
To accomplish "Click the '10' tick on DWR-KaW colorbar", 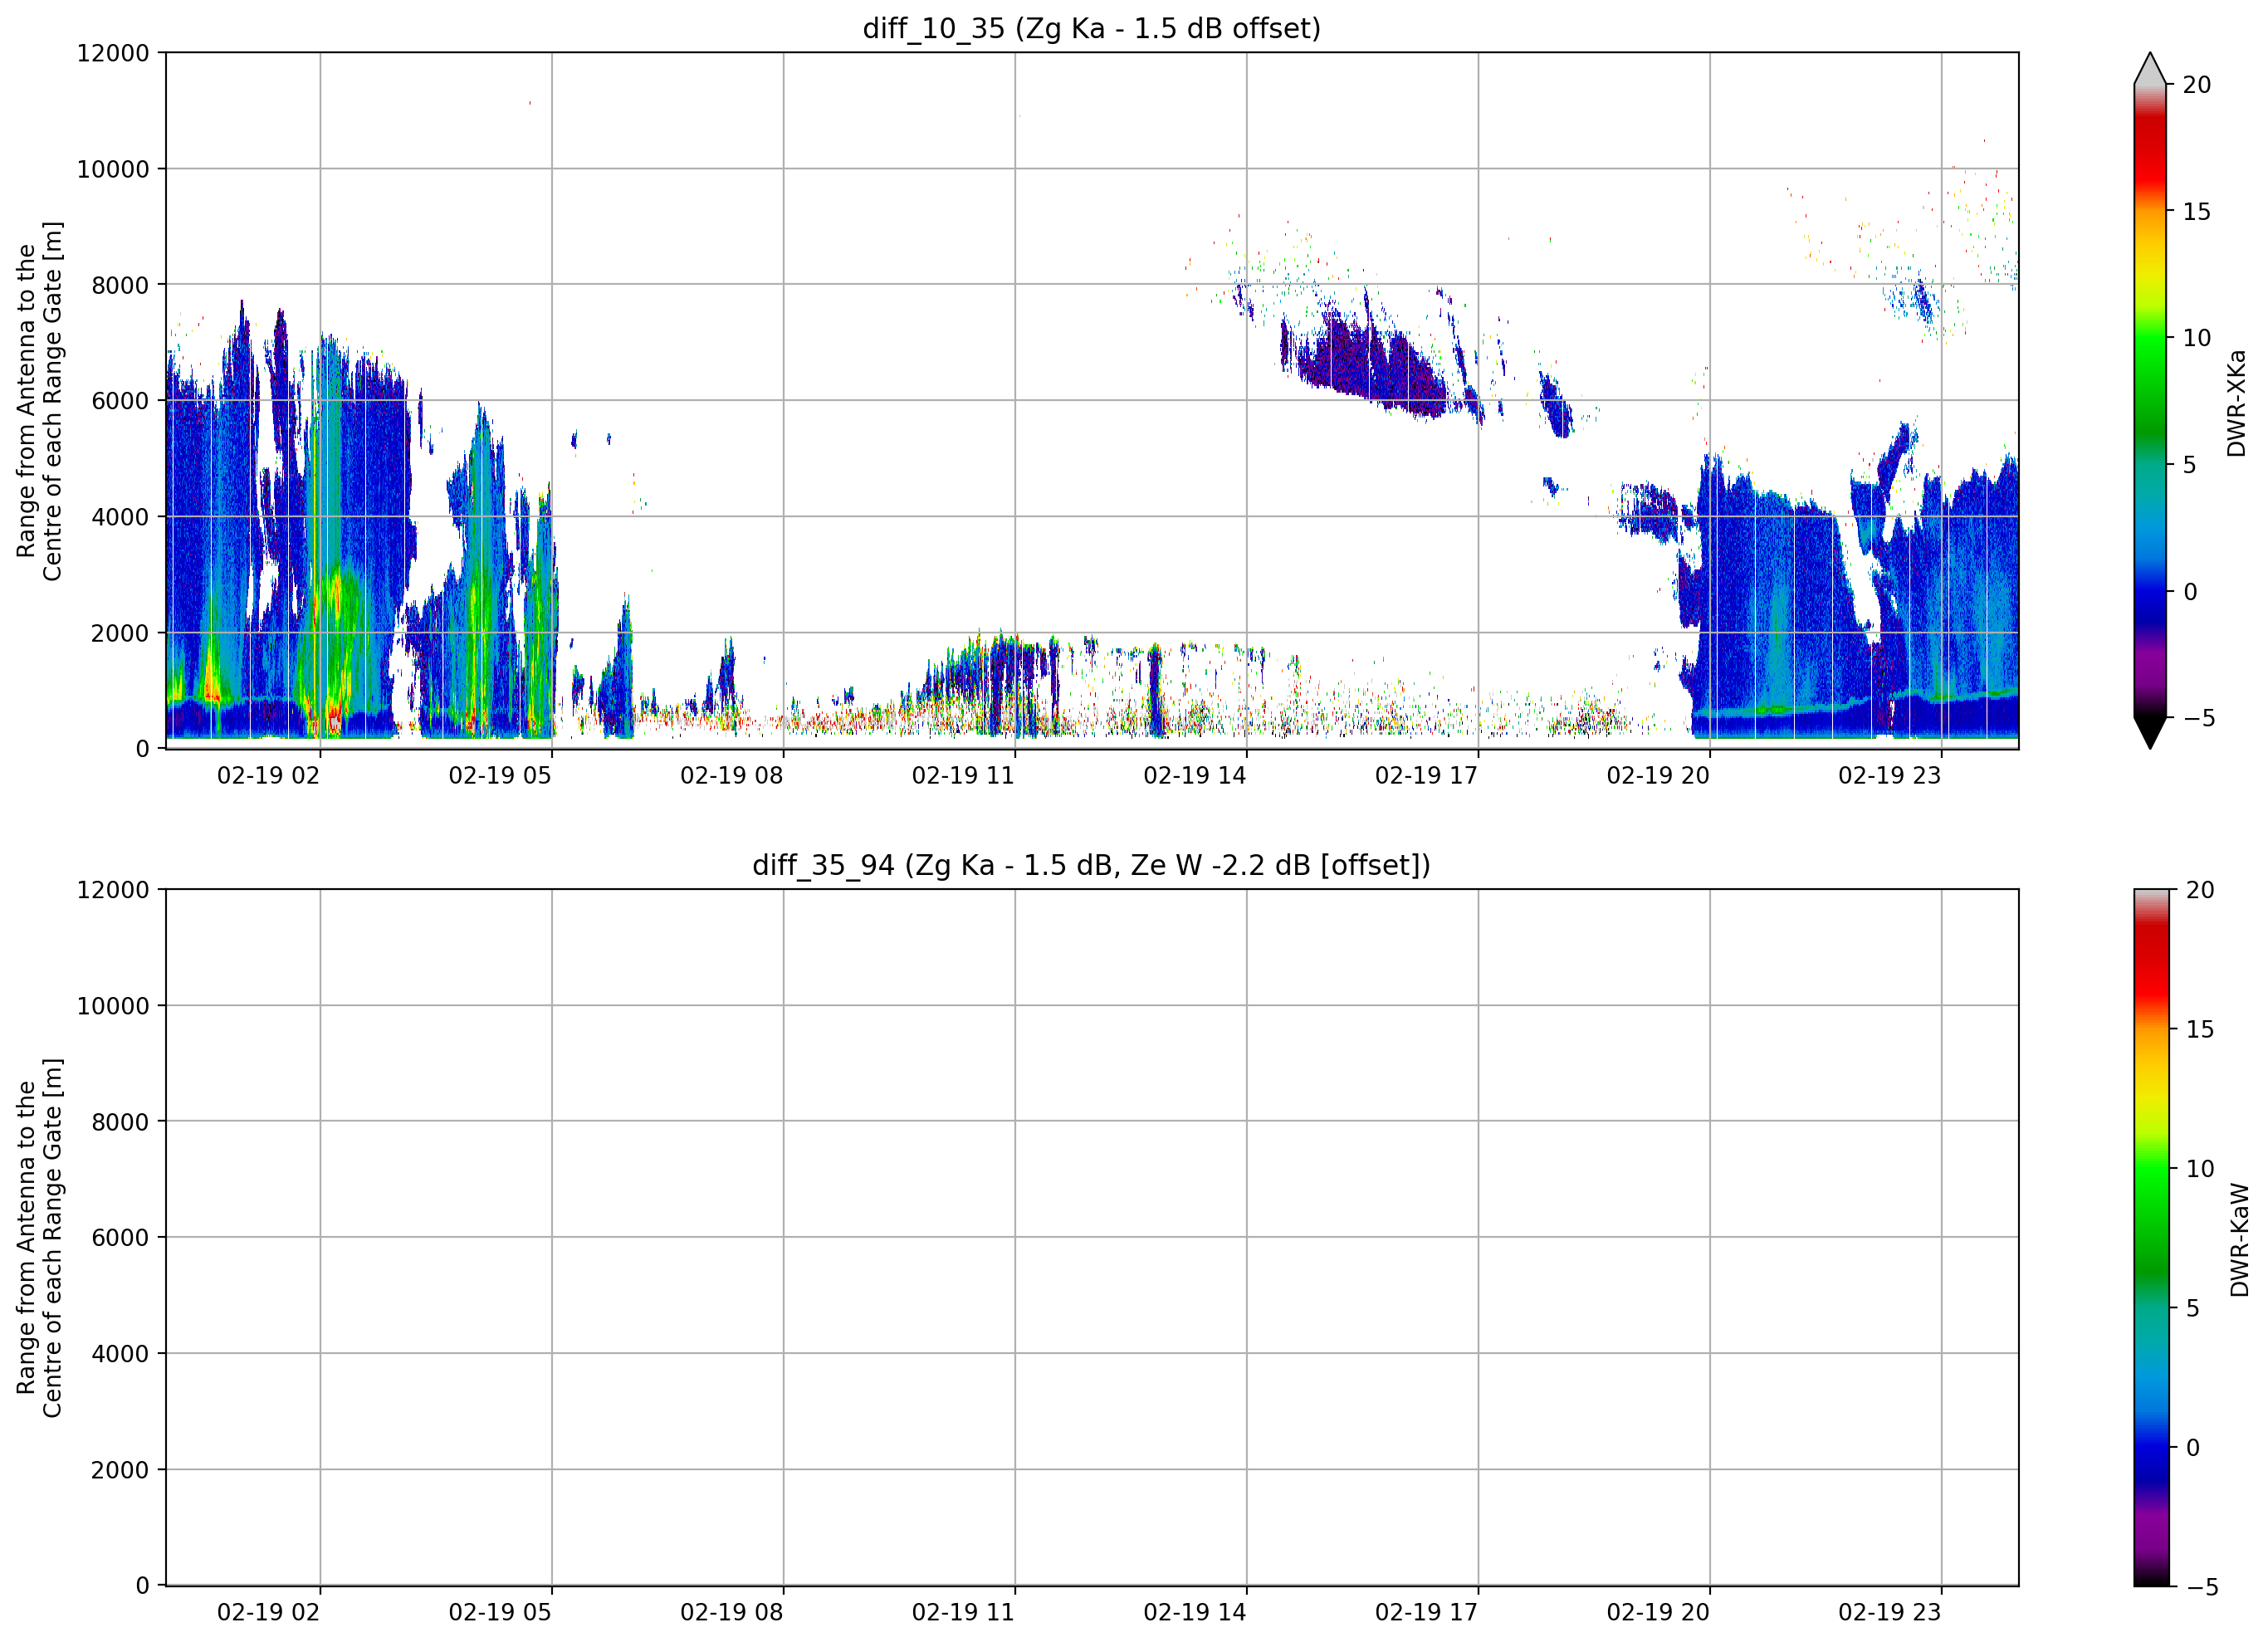I will pyautogui.click(x=2200, y=1168).
